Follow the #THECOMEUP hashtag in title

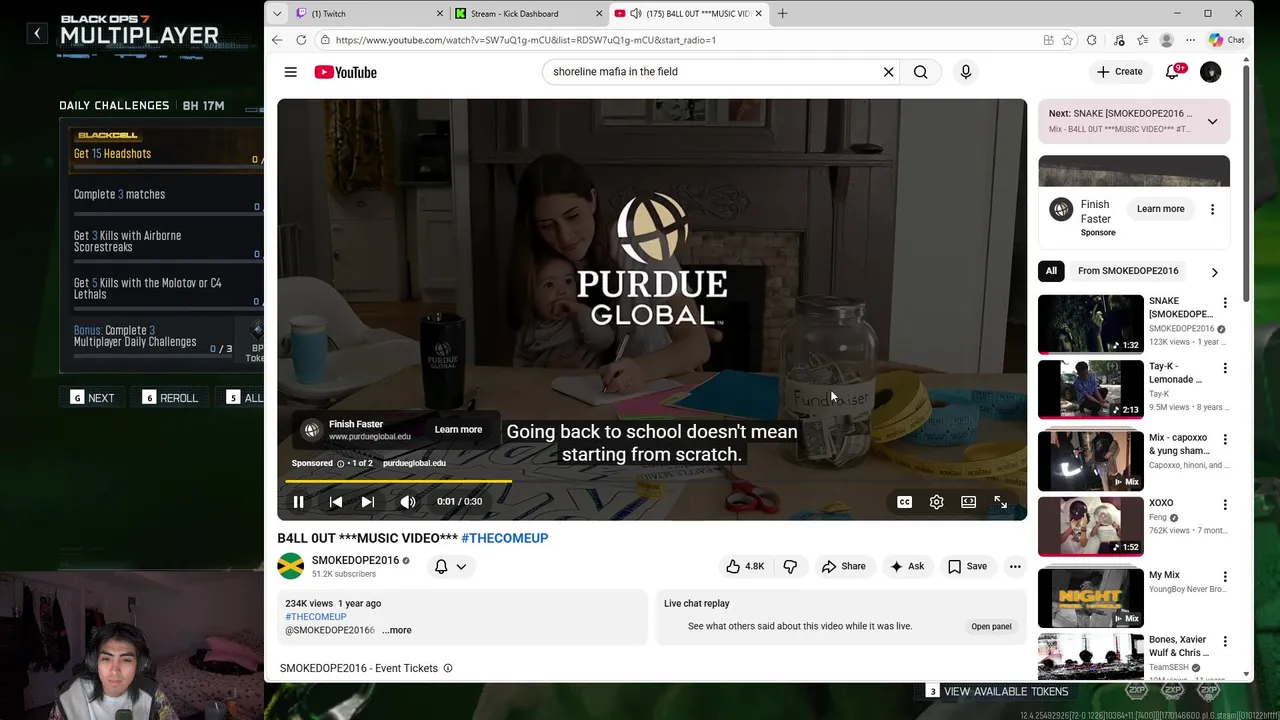point(504,538)
